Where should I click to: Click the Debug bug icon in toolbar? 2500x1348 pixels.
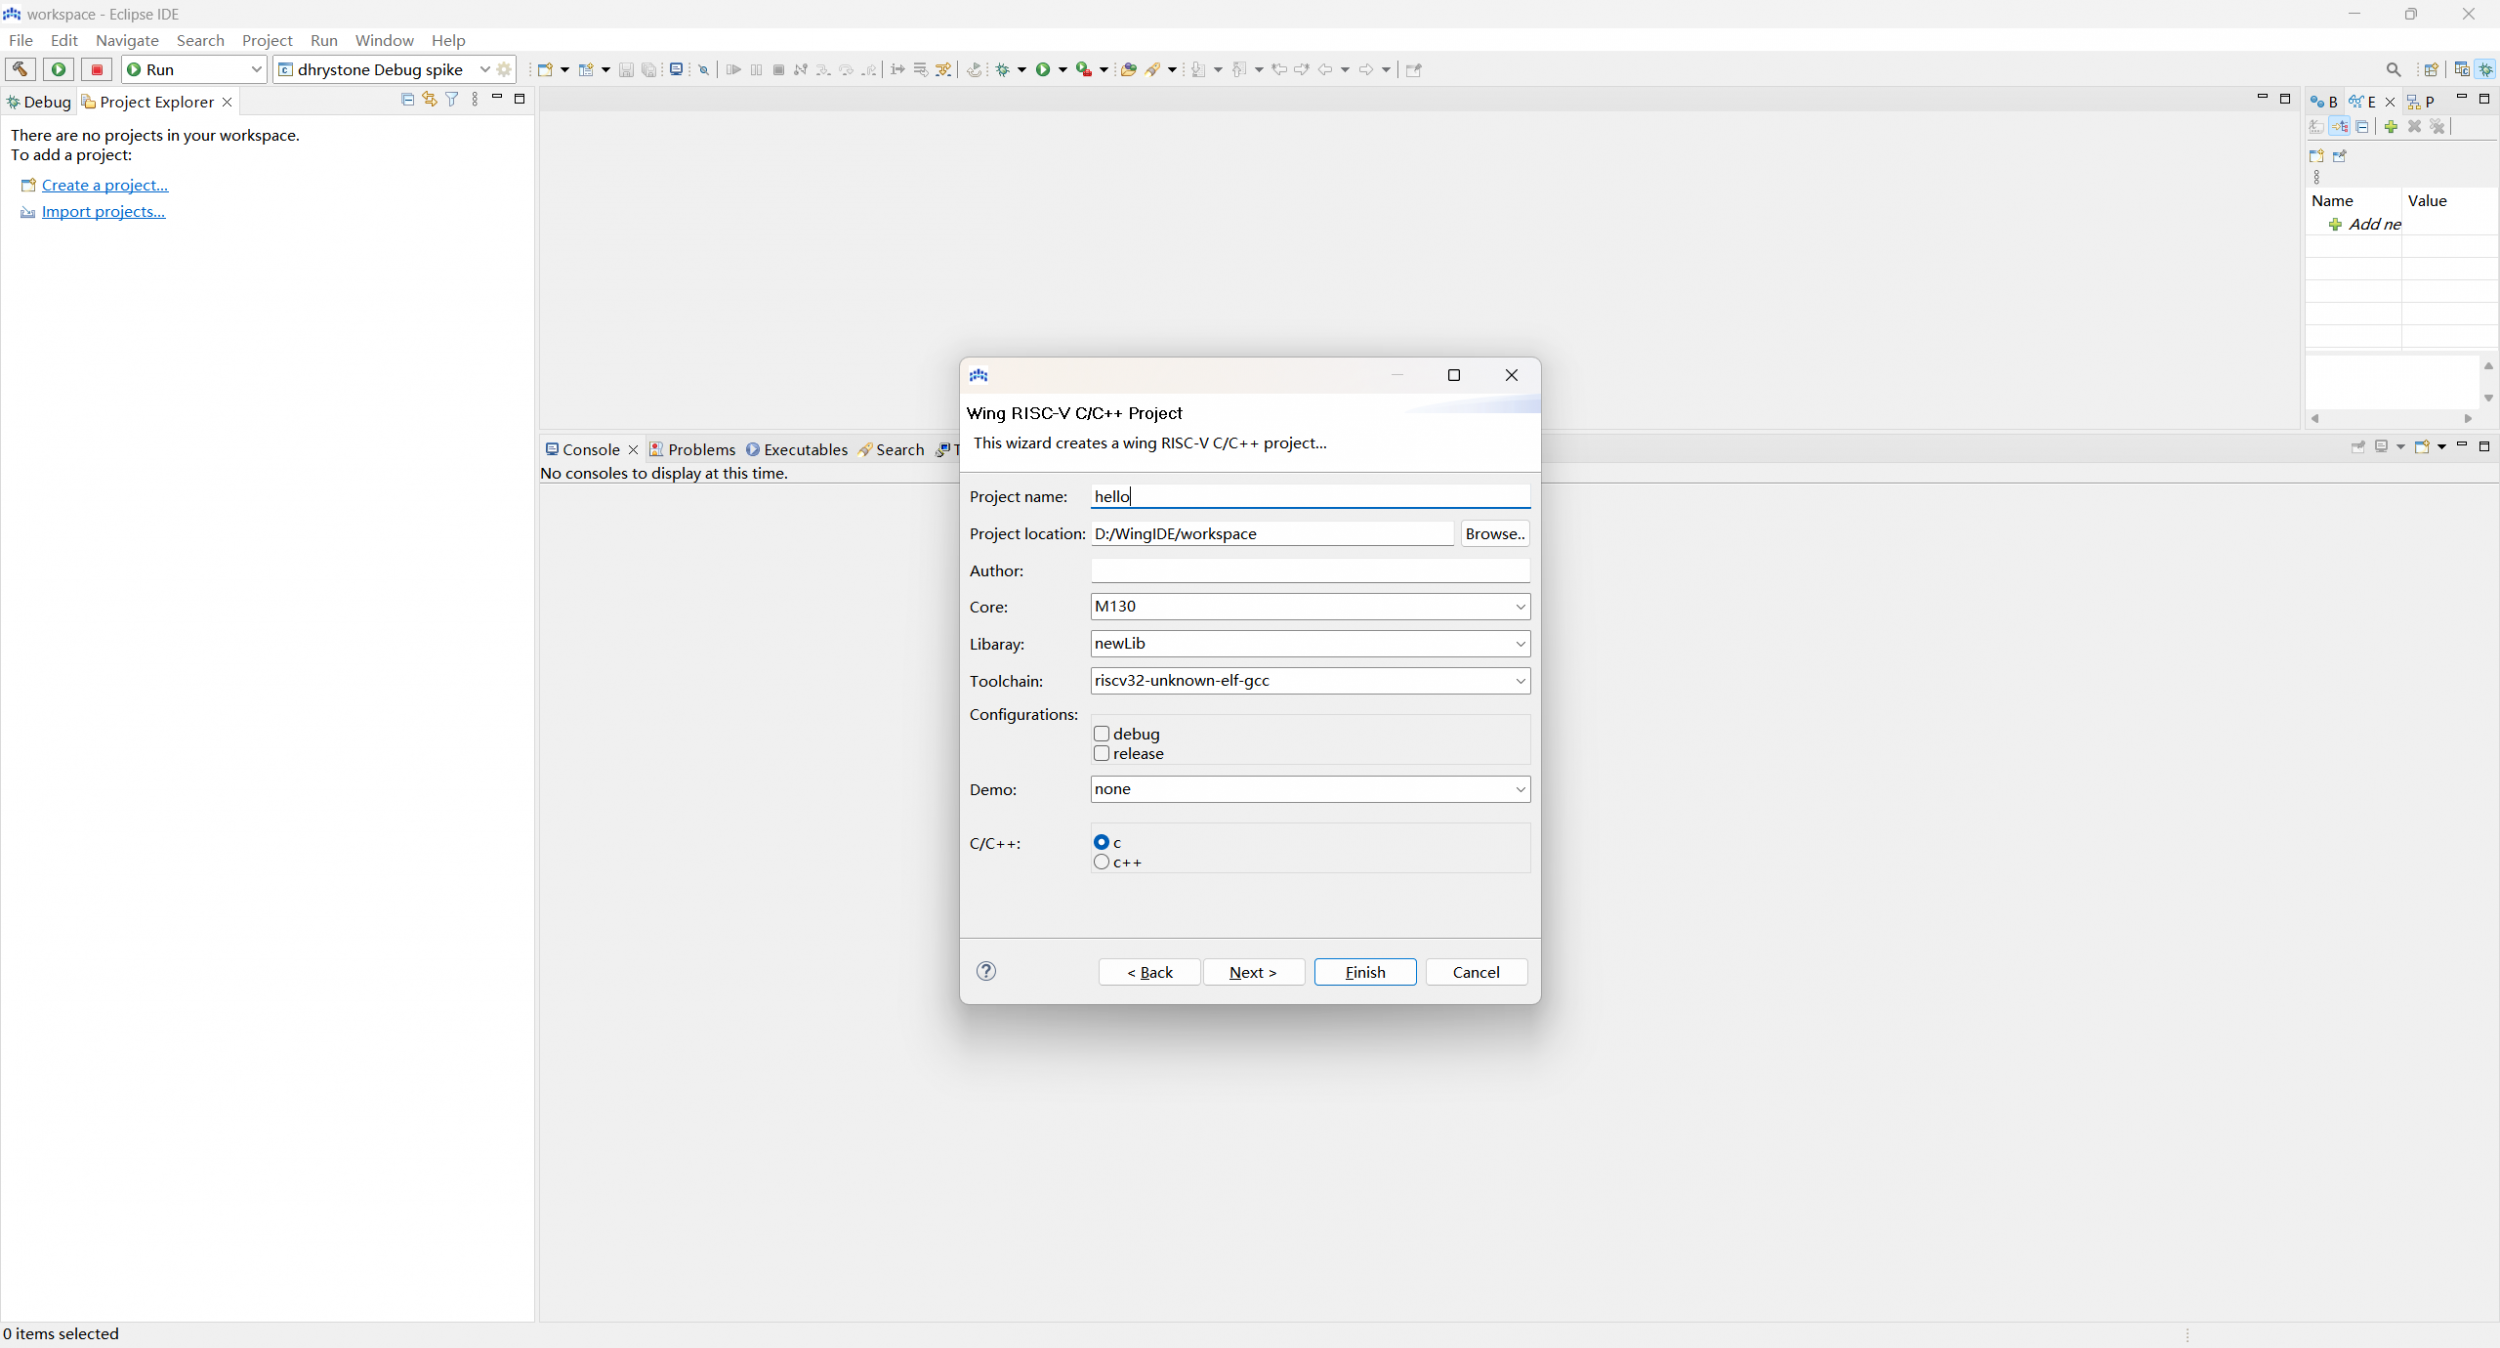click(1002, 69)
